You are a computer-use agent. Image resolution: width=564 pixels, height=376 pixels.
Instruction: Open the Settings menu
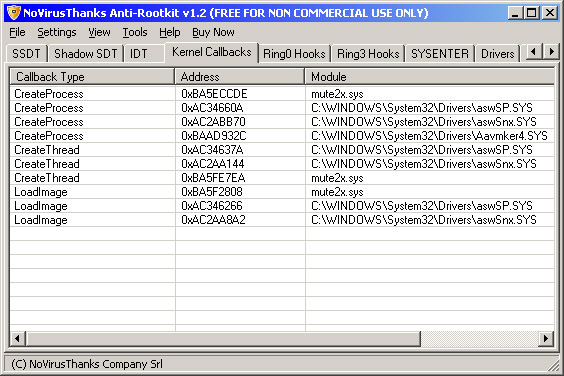click(57, 32)
